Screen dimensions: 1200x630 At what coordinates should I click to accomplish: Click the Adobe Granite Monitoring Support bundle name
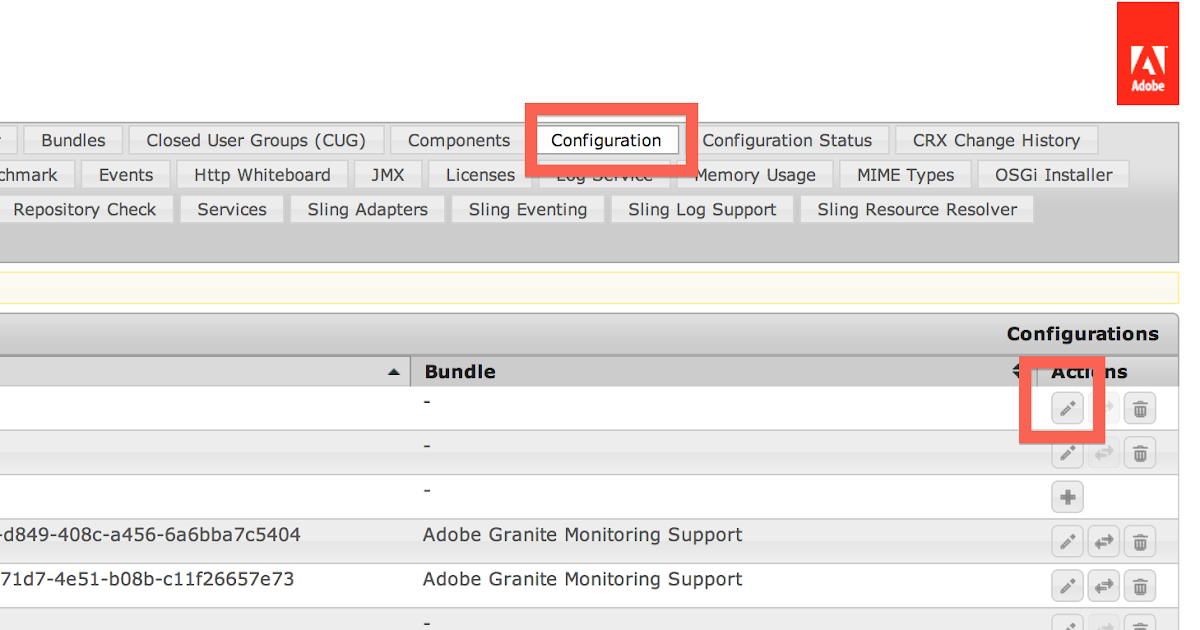pos(582,535)
